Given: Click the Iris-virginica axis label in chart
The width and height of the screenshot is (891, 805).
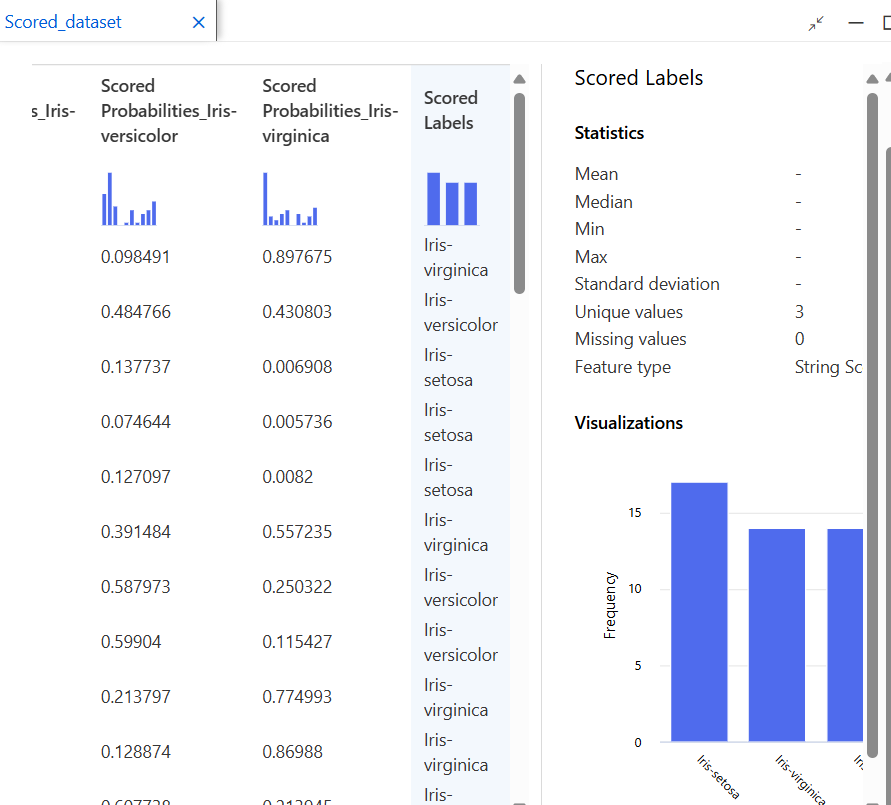Looking at the screenshot, I should pos(800,779).
